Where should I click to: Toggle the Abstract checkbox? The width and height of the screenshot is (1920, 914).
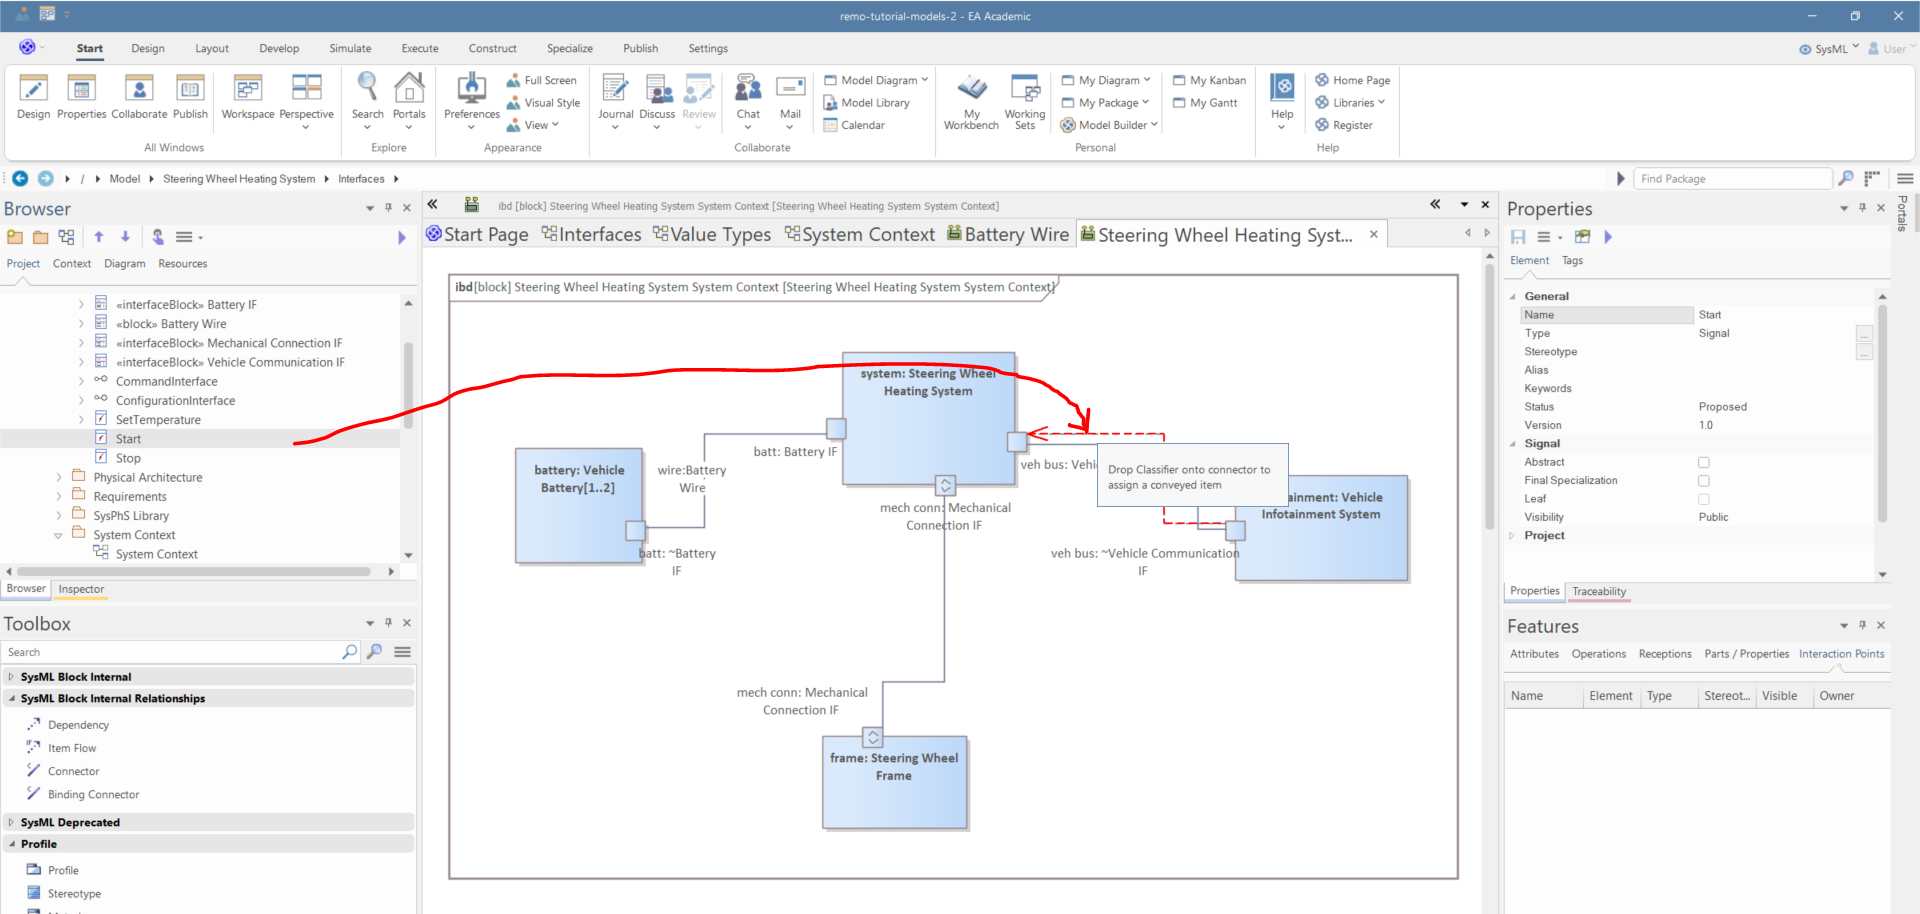1704,462
